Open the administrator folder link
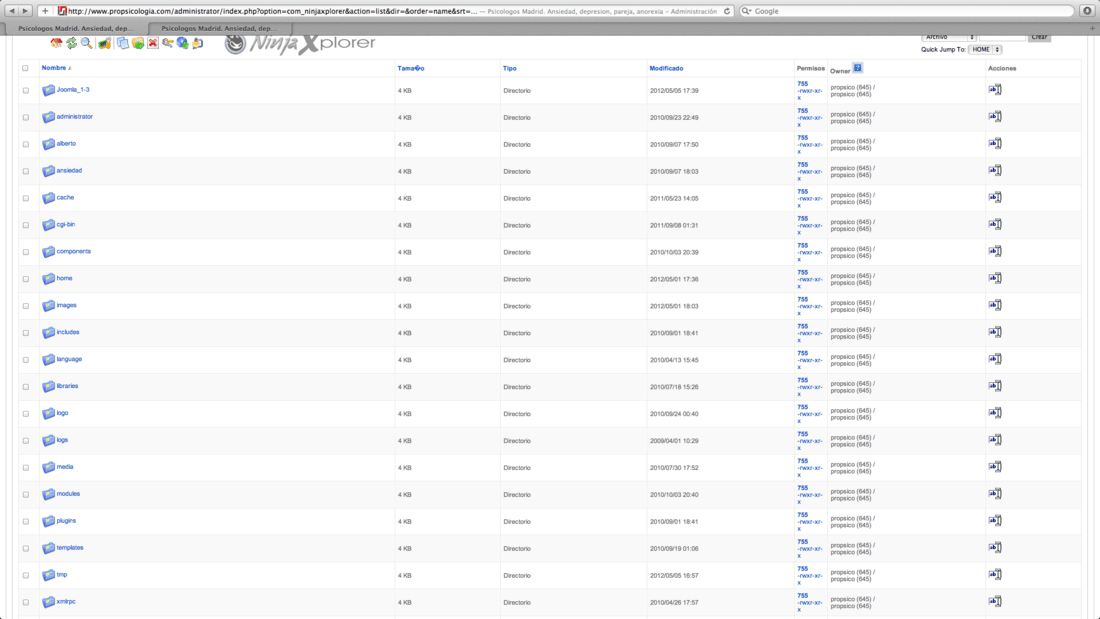The image size is (1100, 619). (74, 117)
